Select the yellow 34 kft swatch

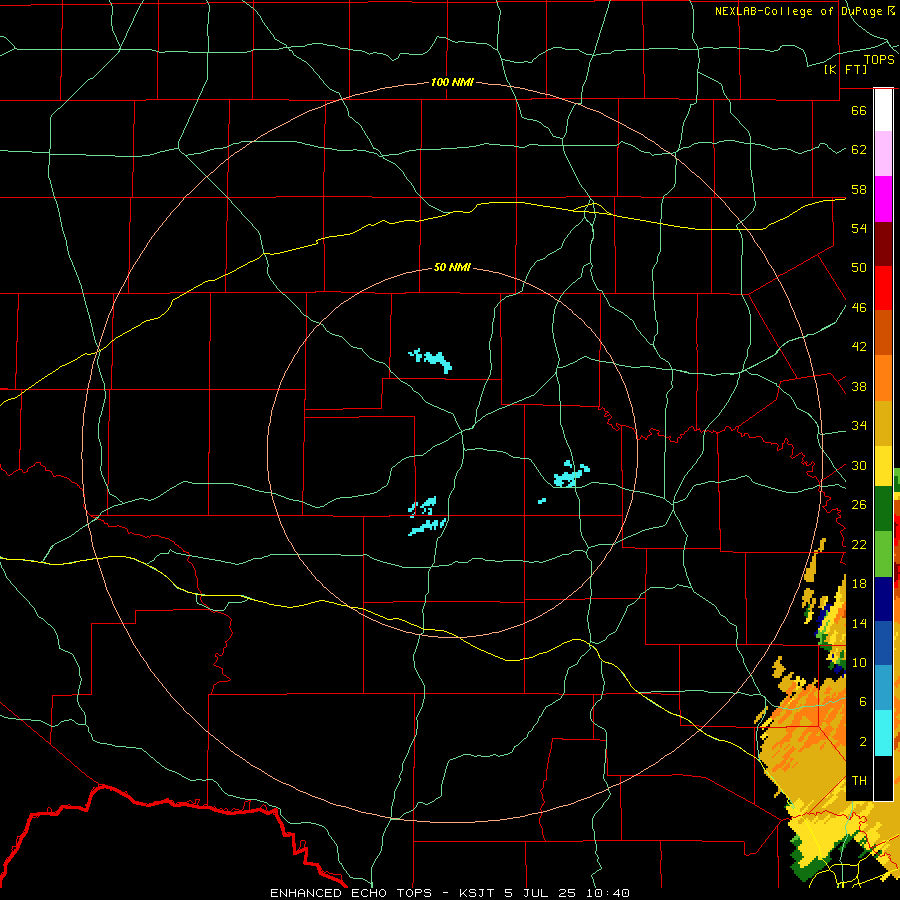pyautogui.click(x=883, y=466)
